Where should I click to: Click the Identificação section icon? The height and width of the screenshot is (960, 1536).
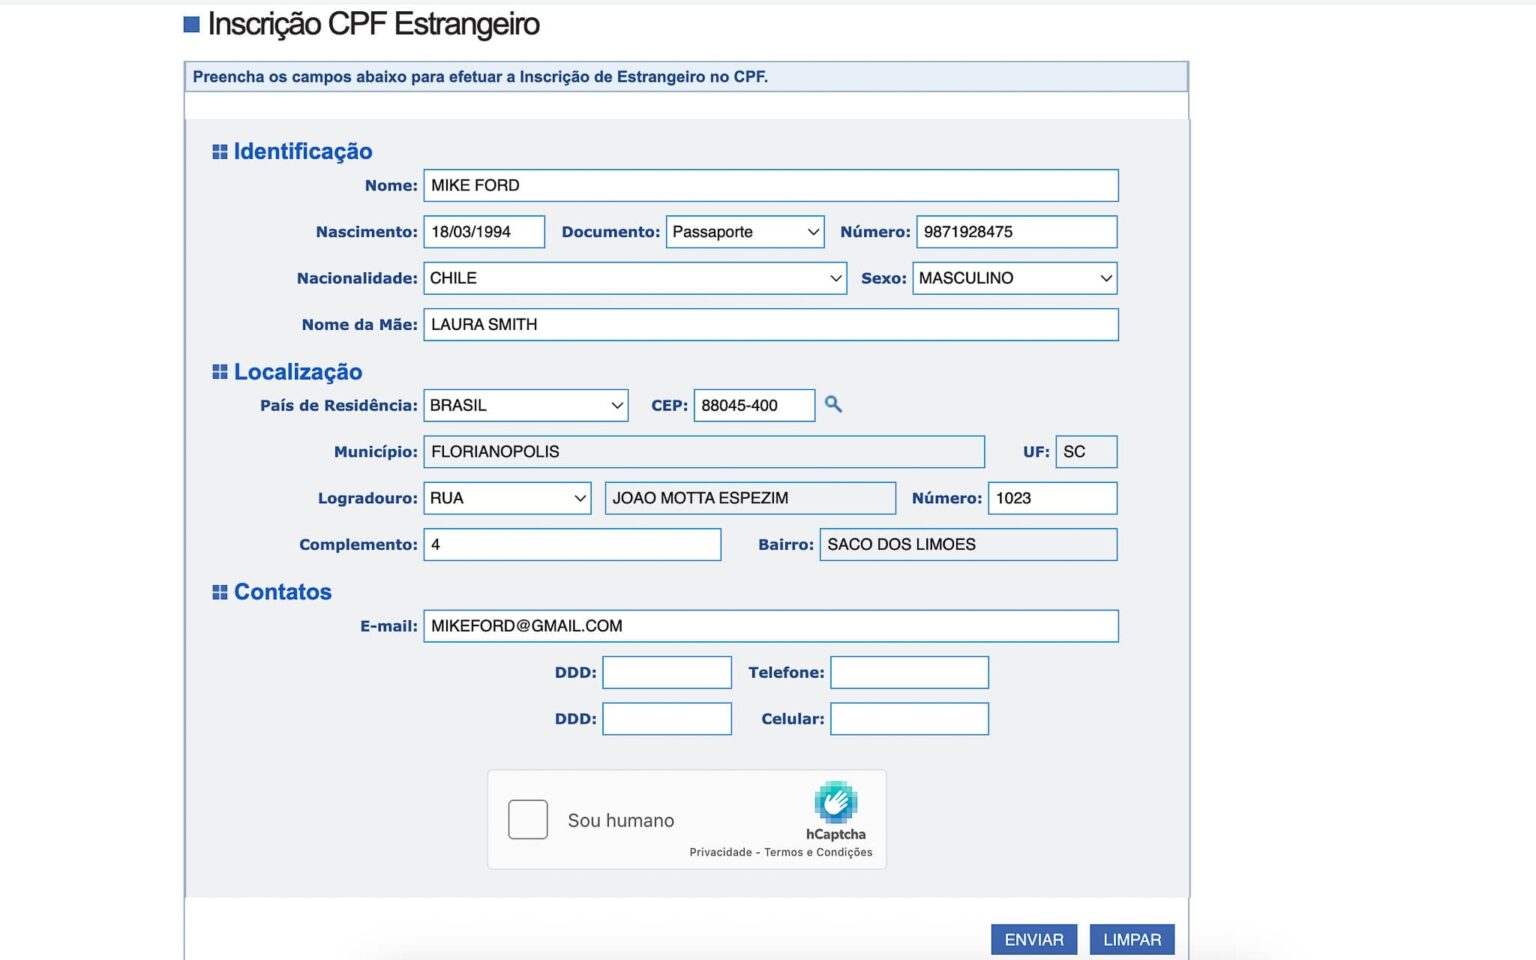(x=220, y=151)
